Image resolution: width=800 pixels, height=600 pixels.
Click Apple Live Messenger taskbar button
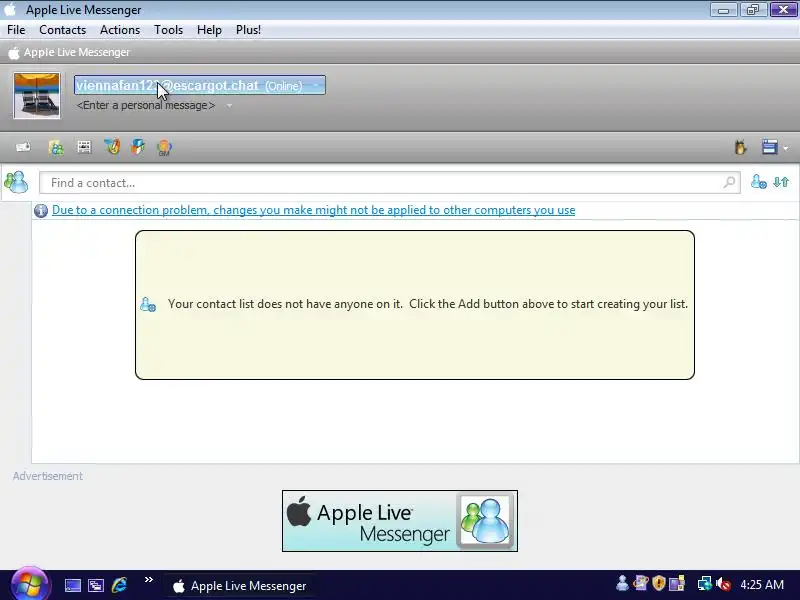(x=239, y=586)
